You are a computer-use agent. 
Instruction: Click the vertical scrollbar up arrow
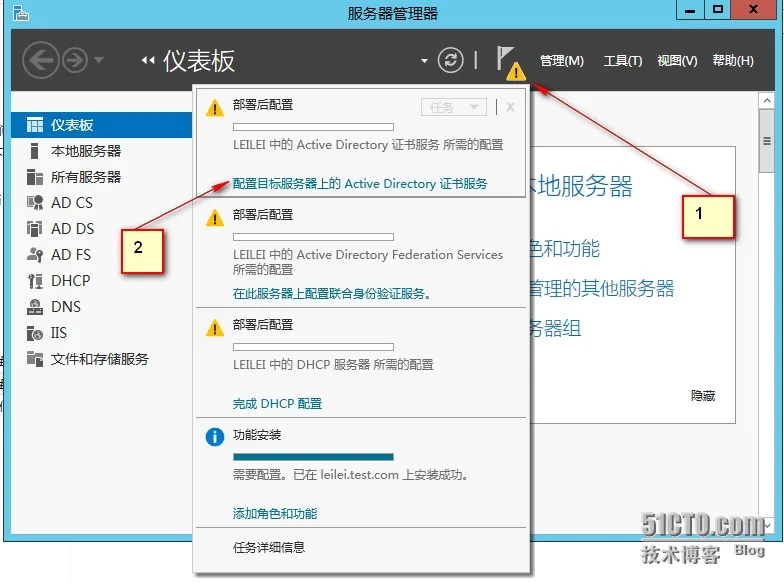pos(766,101)
